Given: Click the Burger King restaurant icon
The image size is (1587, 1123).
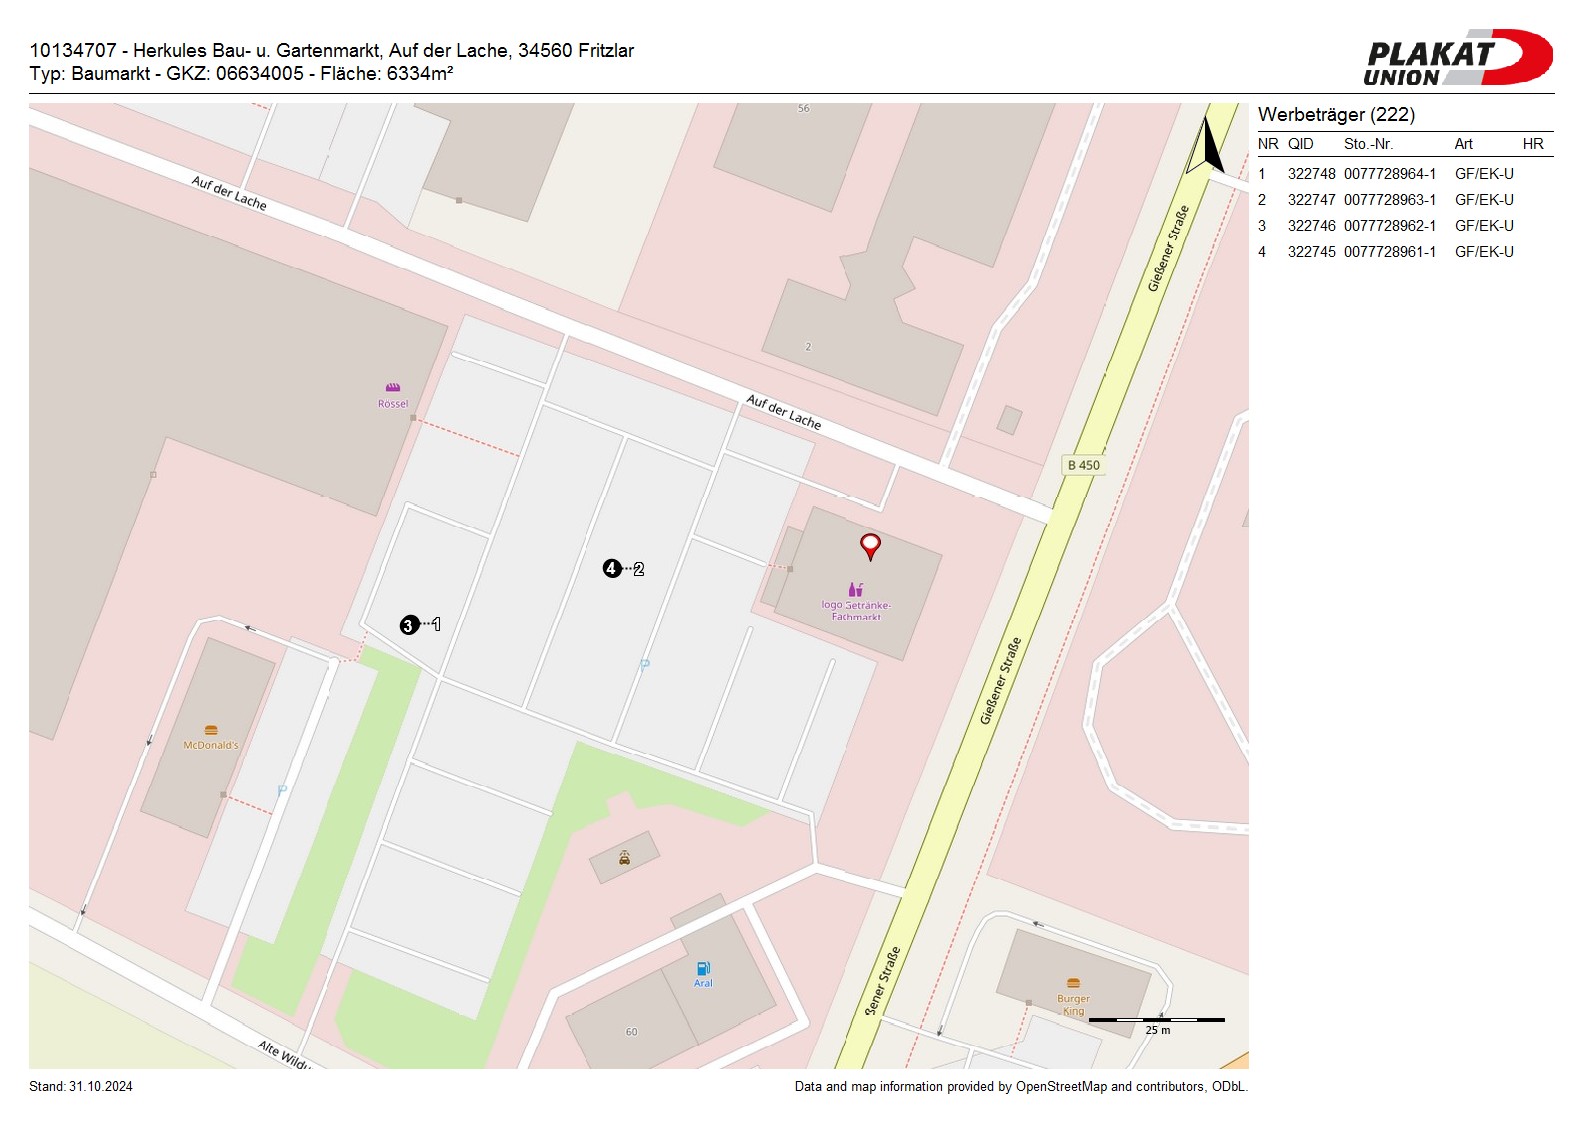Looking at the screenshot, I should [x=1073, y=983].
